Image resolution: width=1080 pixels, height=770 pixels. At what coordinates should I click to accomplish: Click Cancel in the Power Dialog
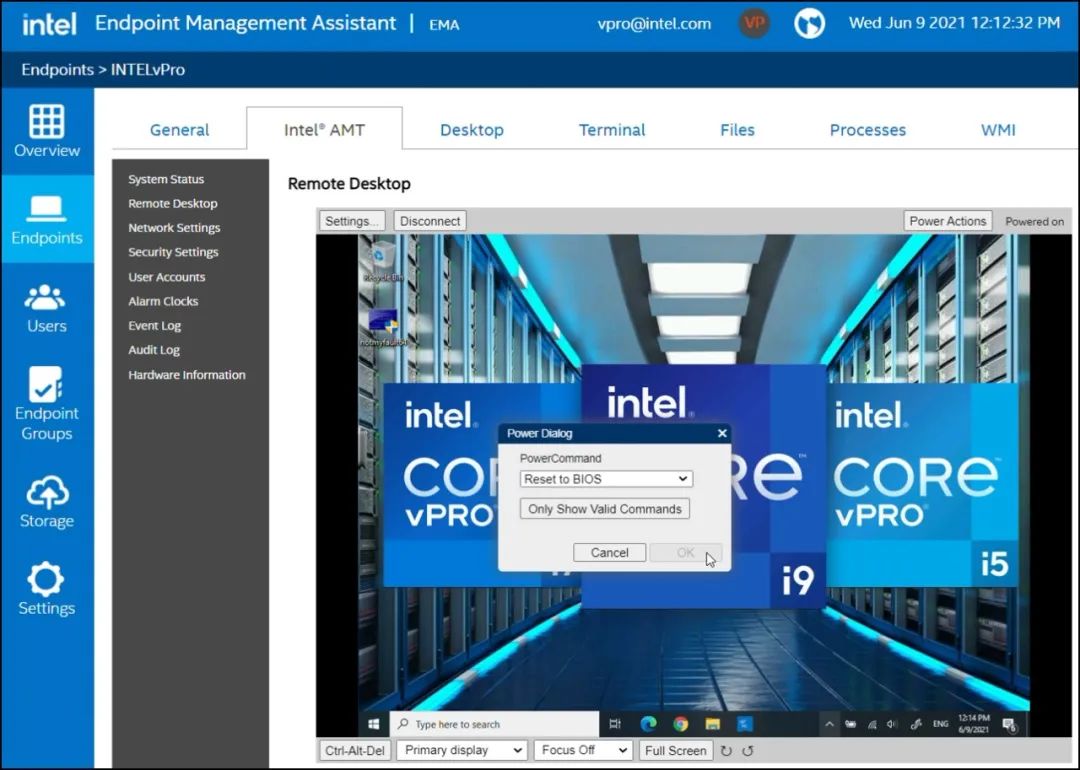(609, 552)
